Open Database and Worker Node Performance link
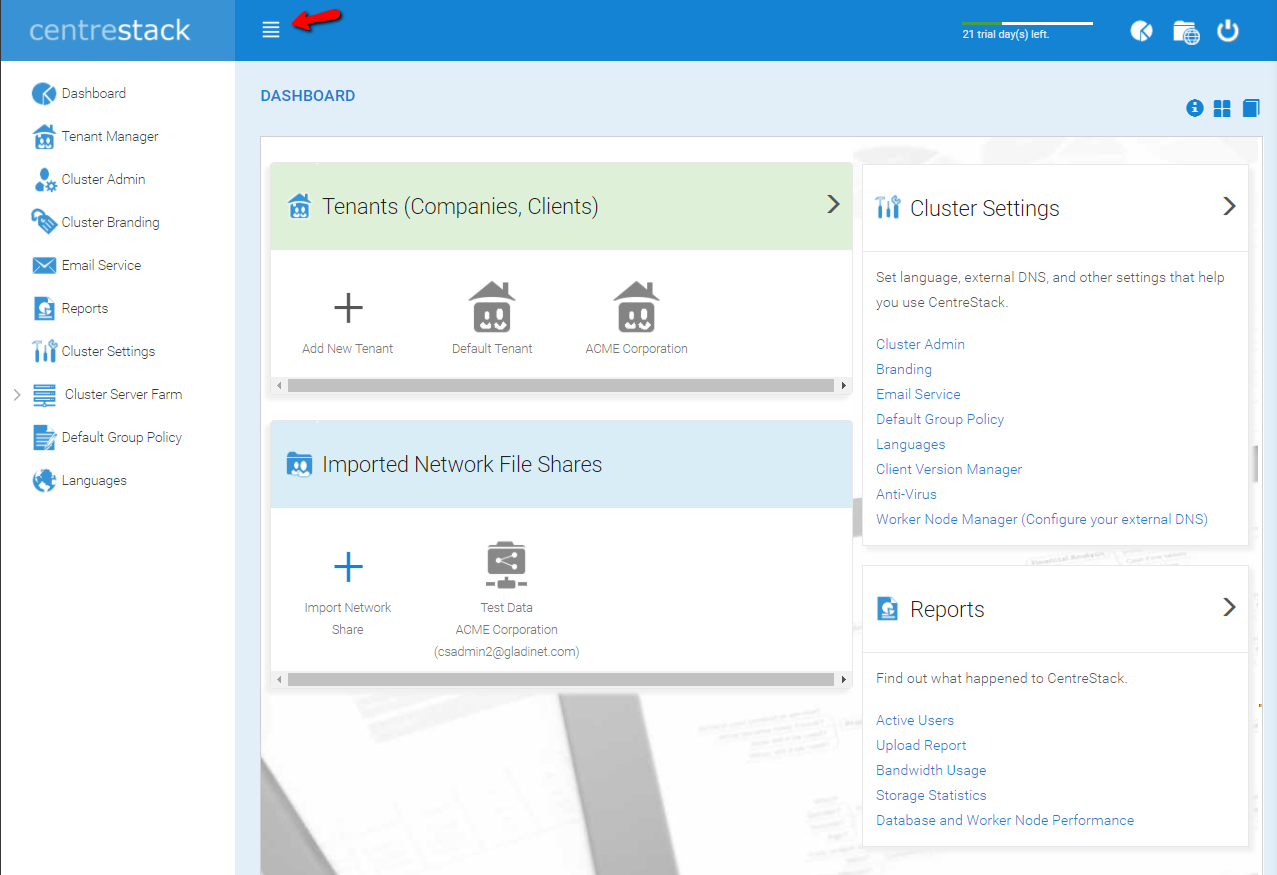Image resolution: width=1277 pixels, height=875 pixels. pyautogui.click(x=1005, y=820)
